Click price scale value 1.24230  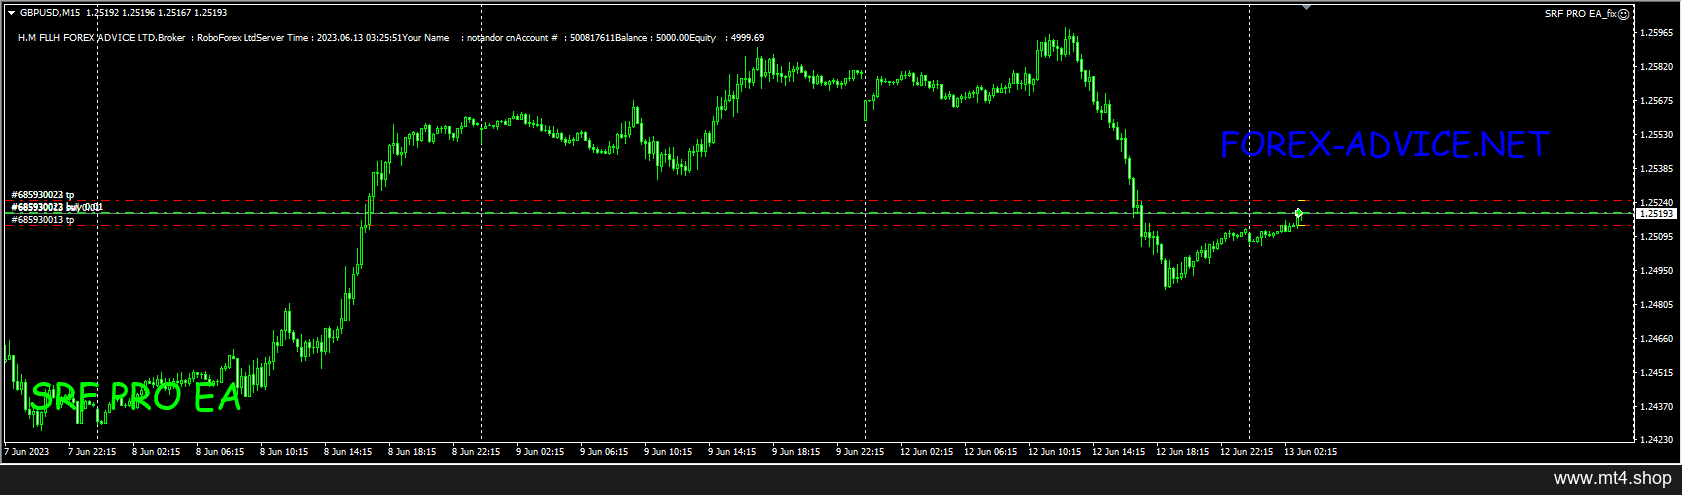coord(1656,440)
